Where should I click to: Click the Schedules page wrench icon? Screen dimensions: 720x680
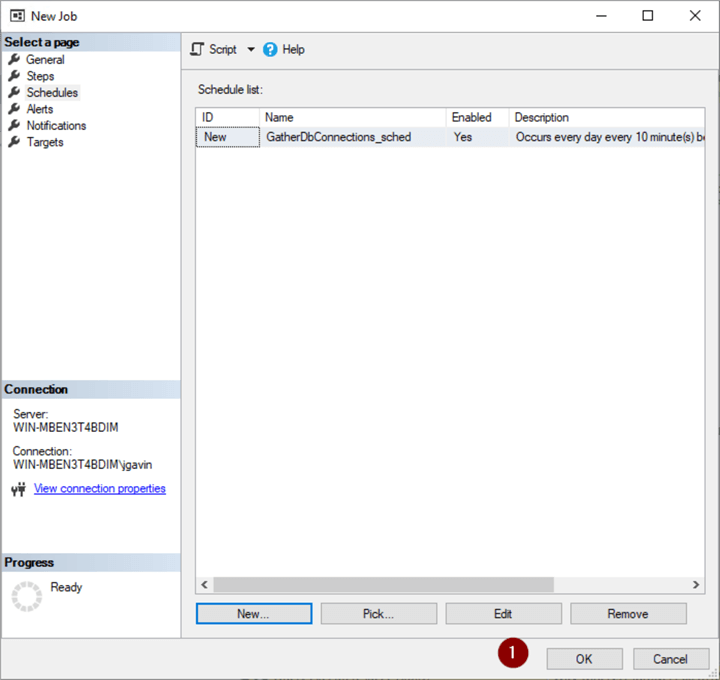(x=14, y=92)
